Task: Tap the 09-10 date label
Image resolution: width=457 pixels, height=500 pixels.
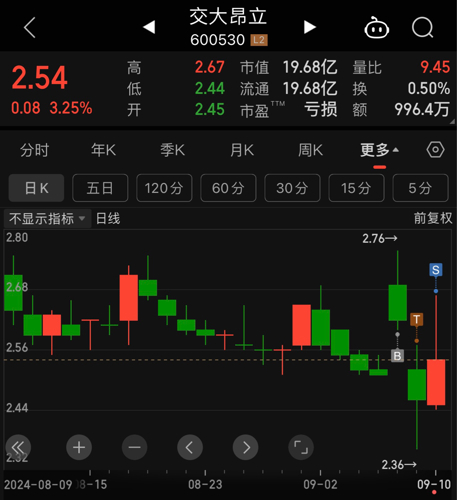Action: [x=434, y=485]
